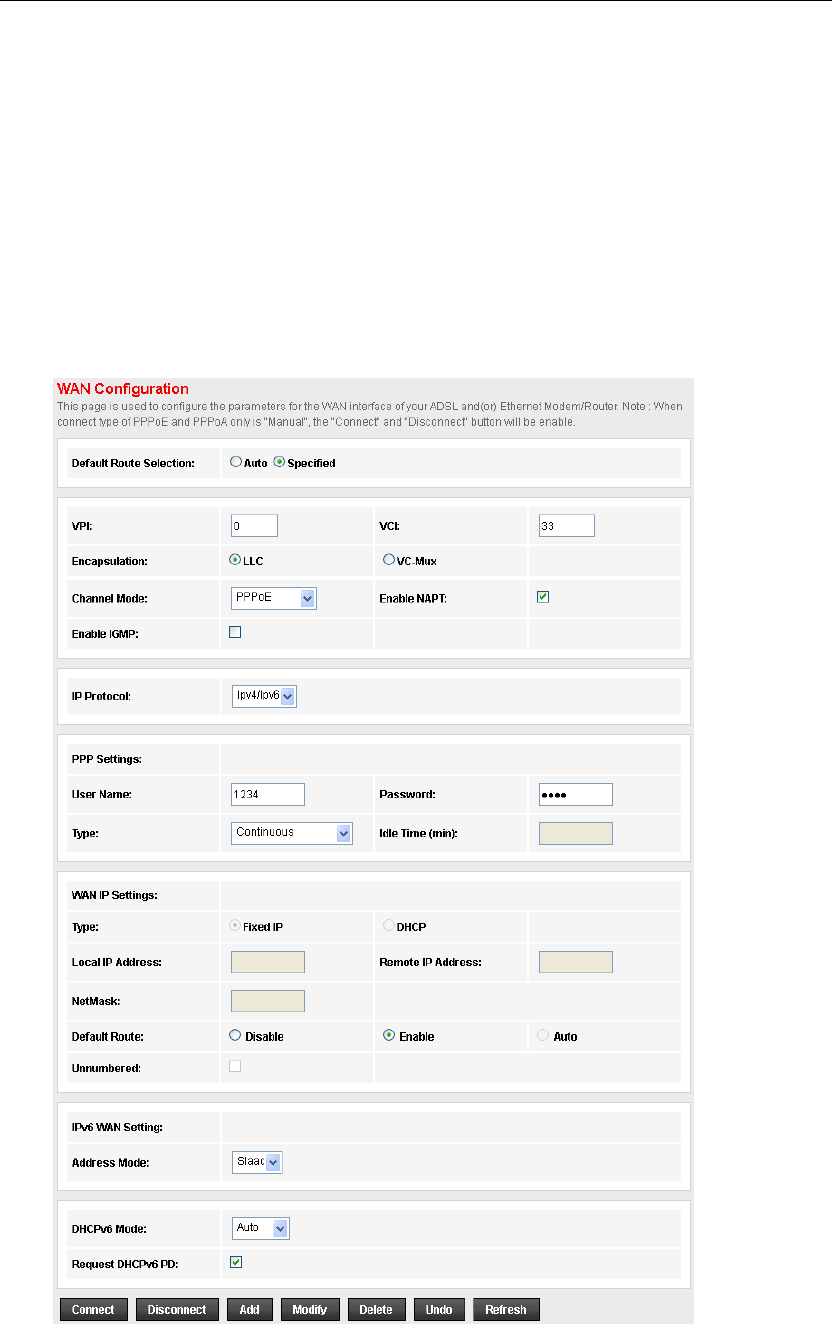Click the VPI input field
Screen dimensions: 832x1324
254,525
